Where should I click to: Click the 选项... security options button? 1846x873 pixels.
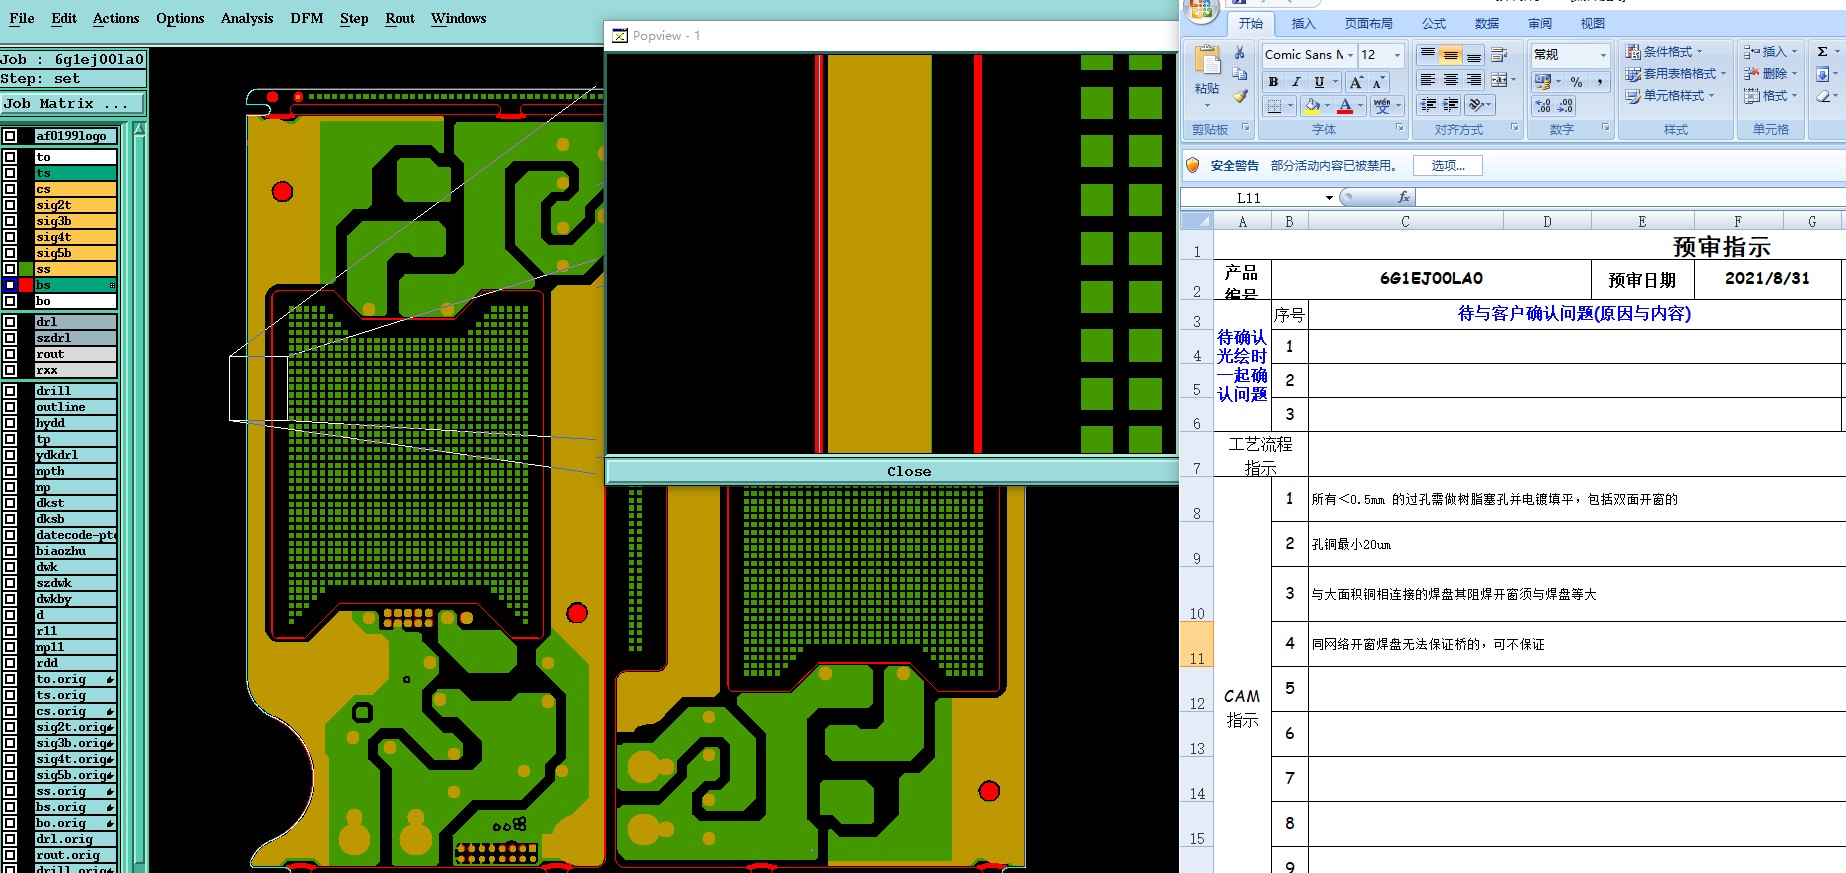tap(1448, 166)
